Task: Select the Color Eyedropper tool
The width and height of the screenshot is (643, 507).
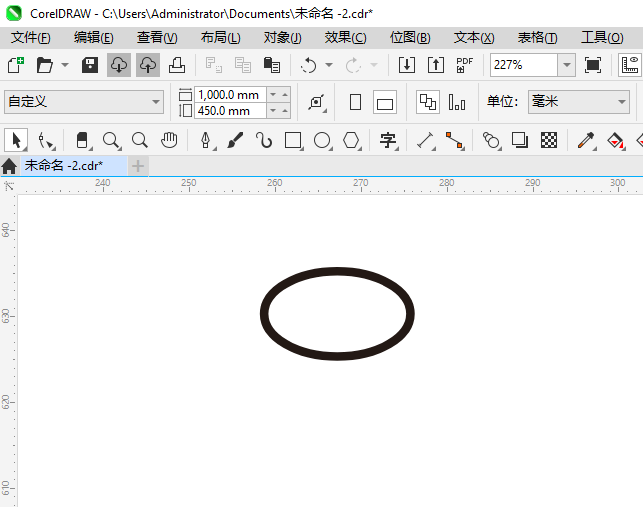Action: pyautogui.click(x=586, y=140)
